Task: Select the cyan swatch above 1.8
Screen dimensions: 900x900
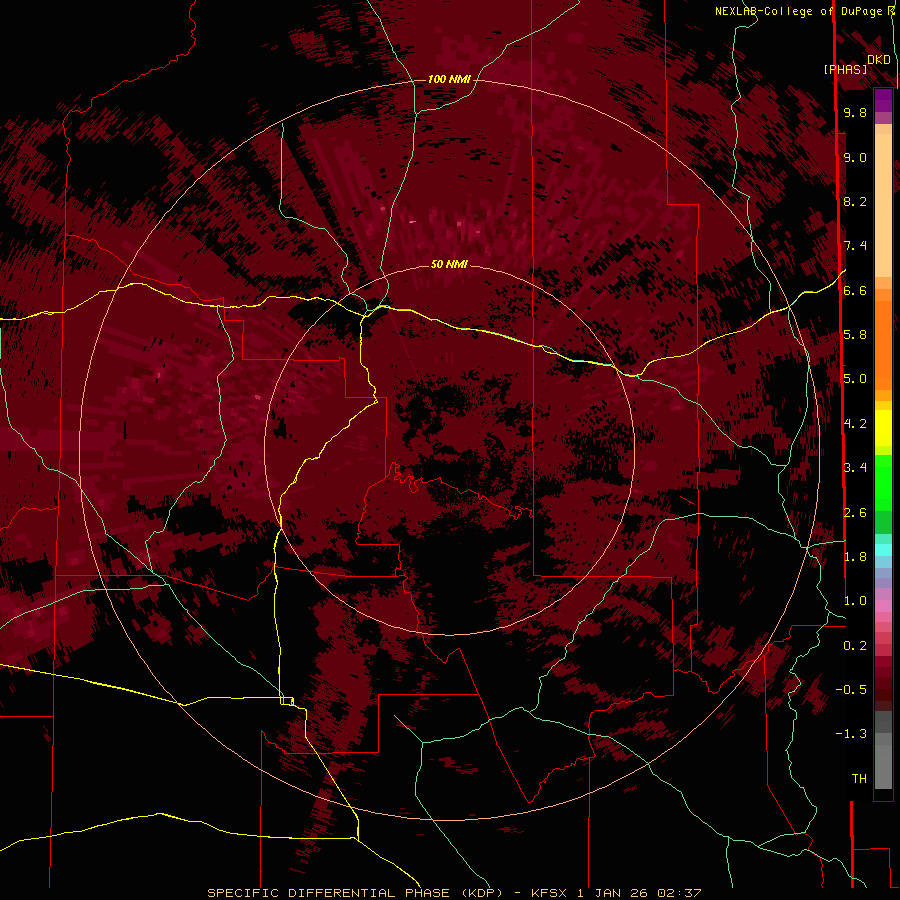Action: click(x=883, y=550)
